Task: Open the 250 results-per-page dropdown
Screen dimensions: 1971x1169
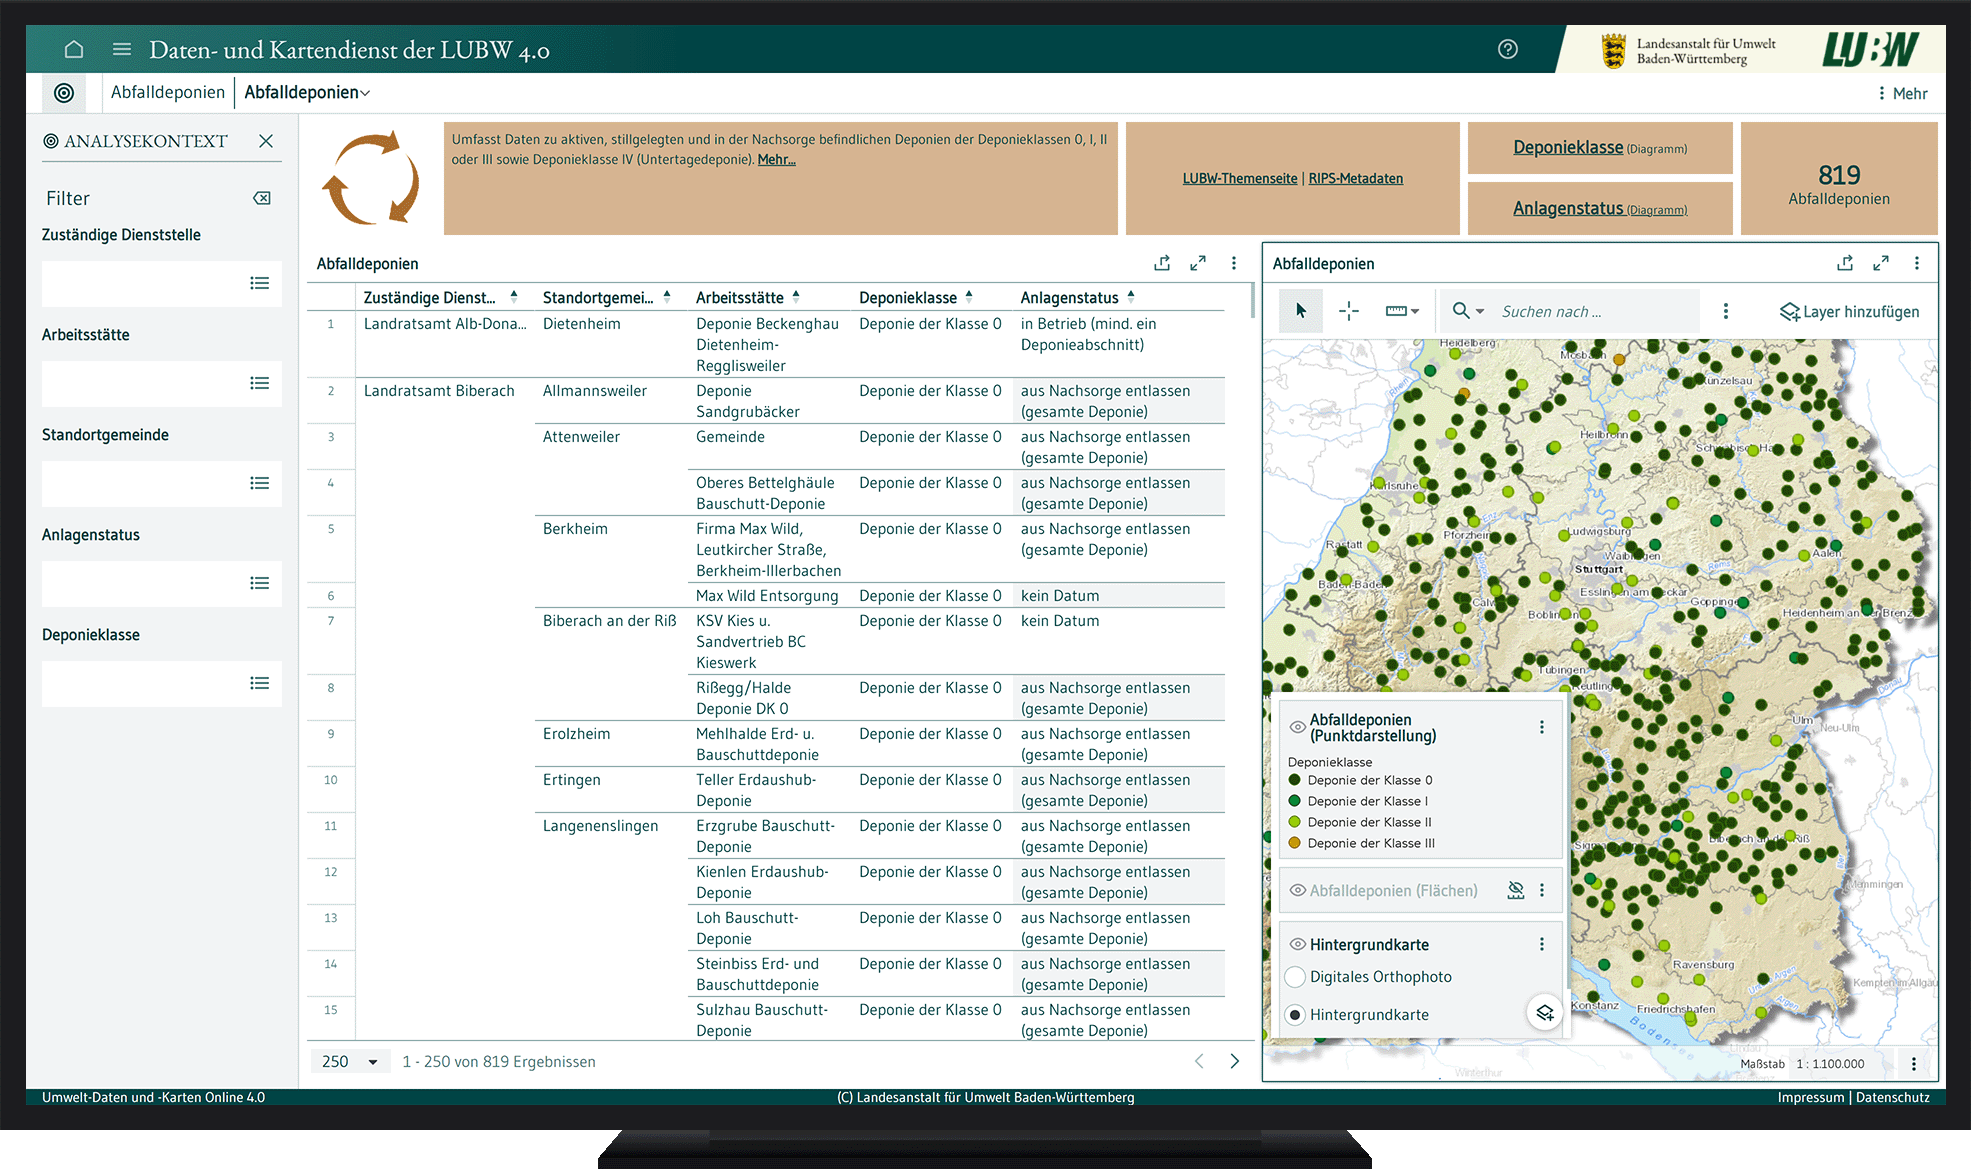Action: (350, 1061)
